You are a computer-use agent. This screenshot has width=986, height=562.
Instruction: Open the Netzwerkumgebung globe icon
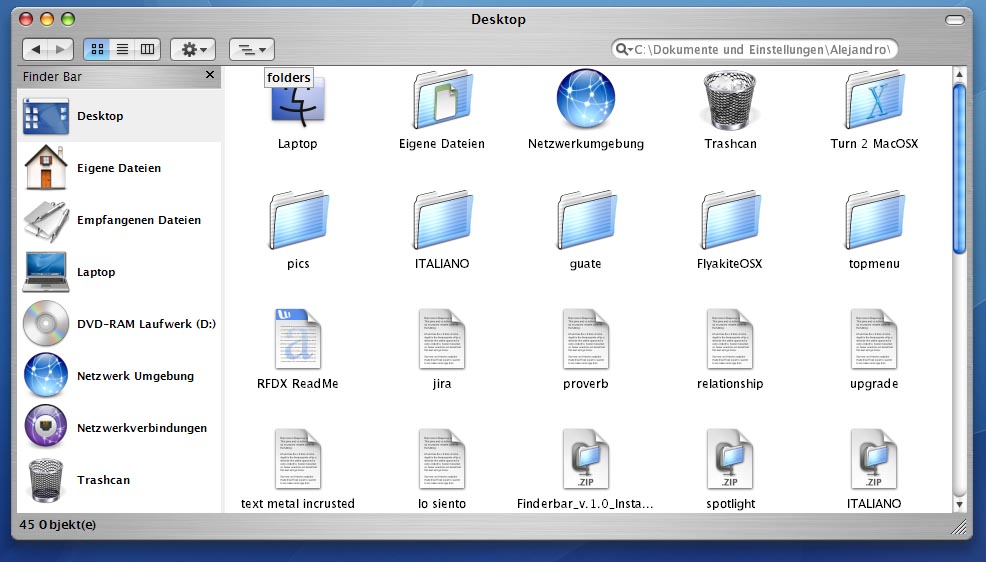586,99
